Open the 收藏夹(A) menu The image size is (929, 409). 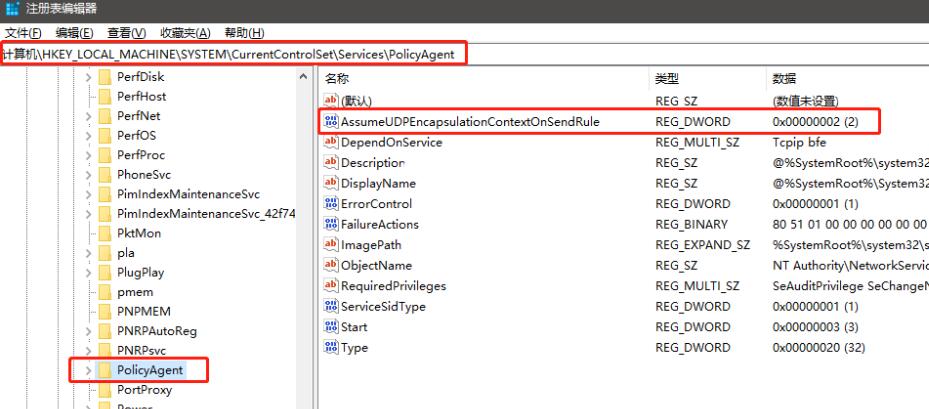click(185, 33)
